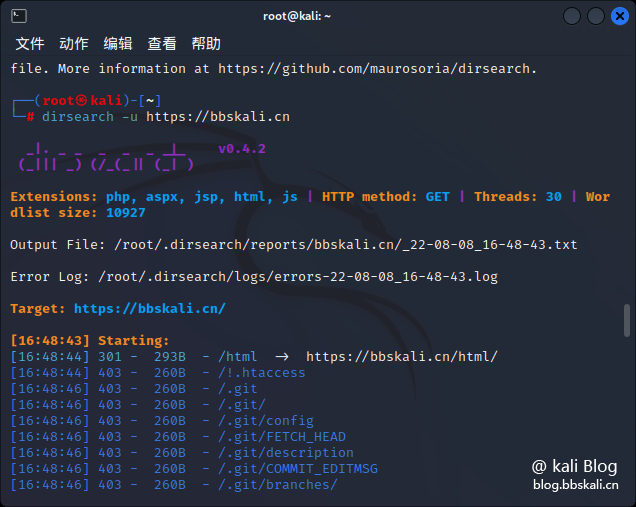
Task: Click the /.git/COMMIT_EDITMSG result entry
Action: [298, 468]
